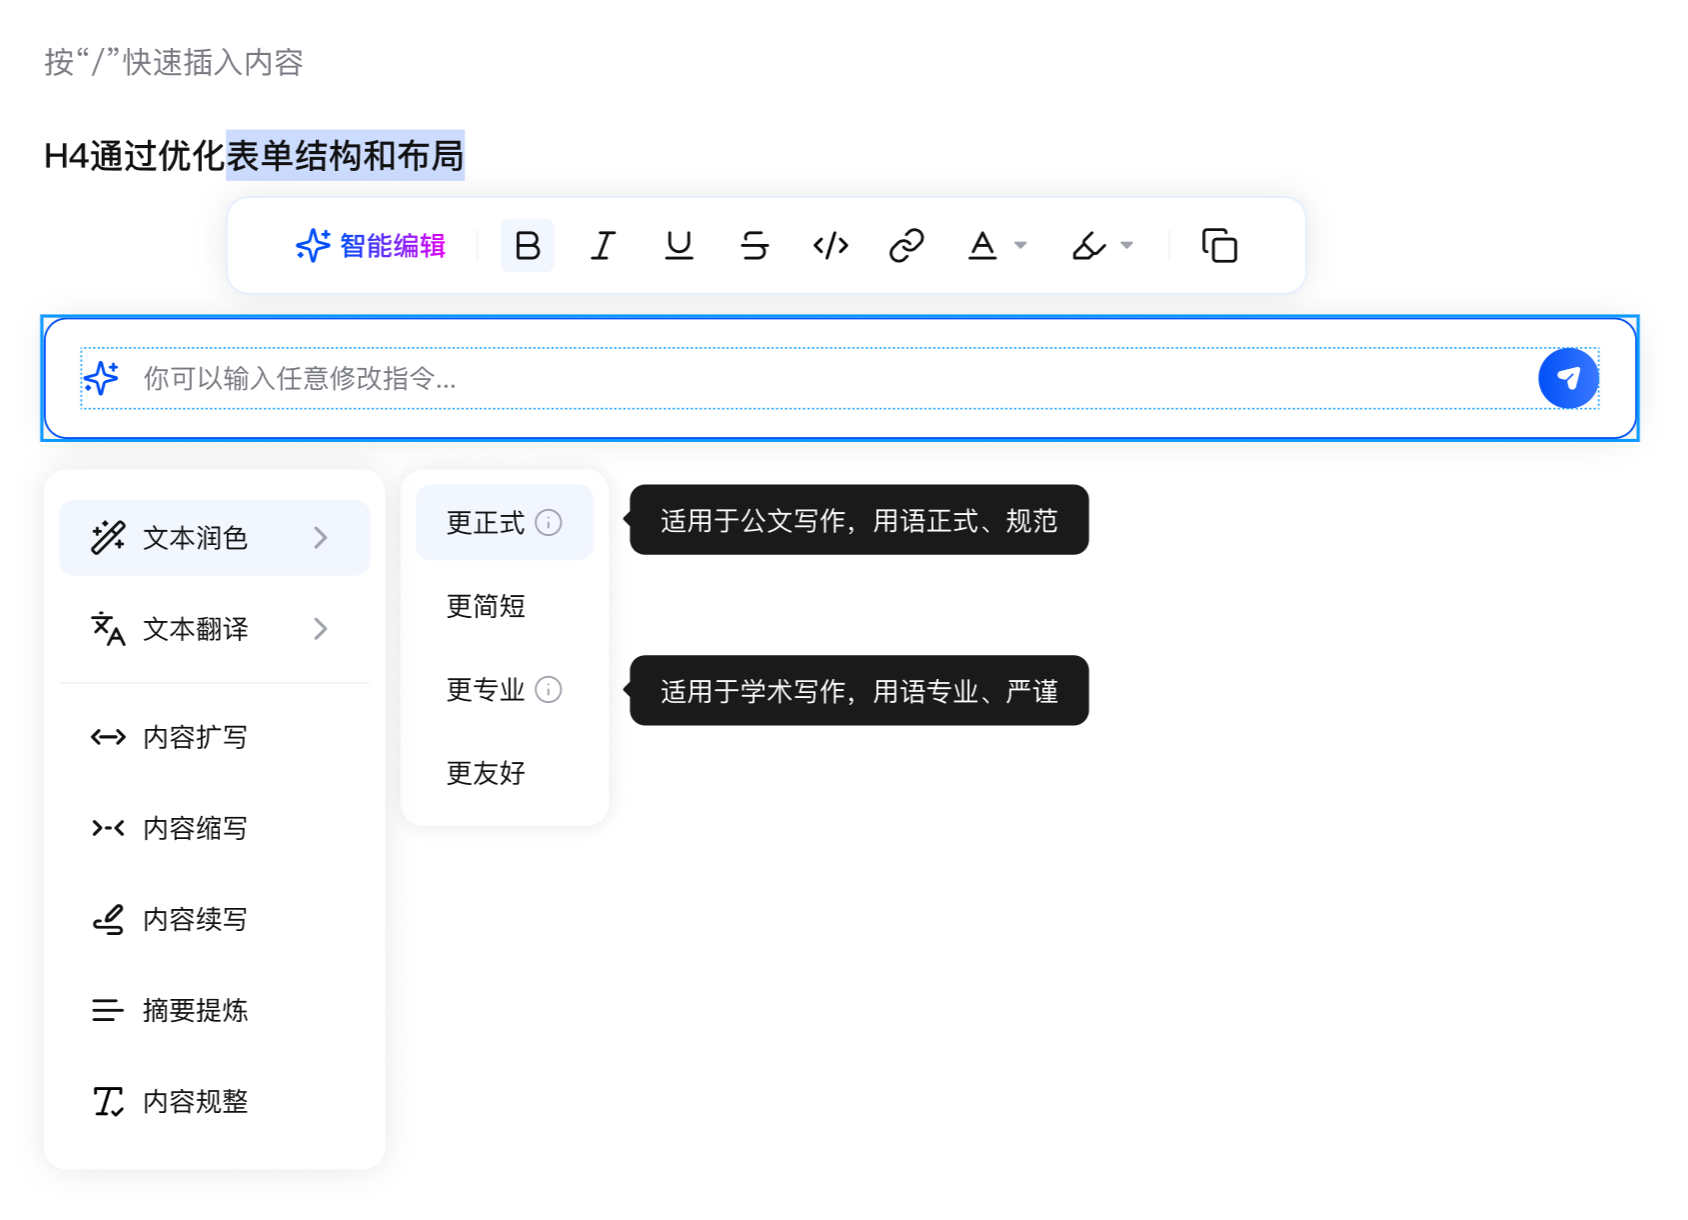Toggle bold formatting in toolbar
The width and height of the screenshot is (1688, 1220).
[x=527, y=246]
